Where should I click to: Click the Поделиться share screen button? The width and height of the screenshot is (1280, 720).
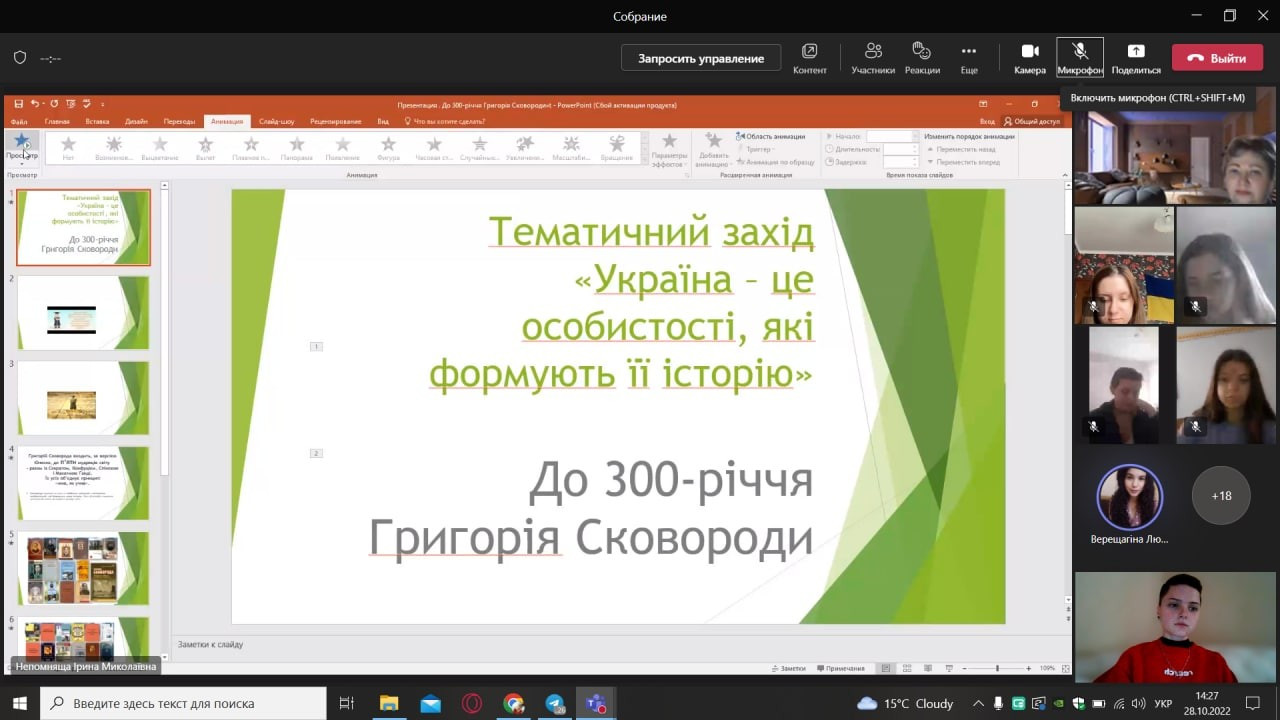click(x=1136, y=58)
